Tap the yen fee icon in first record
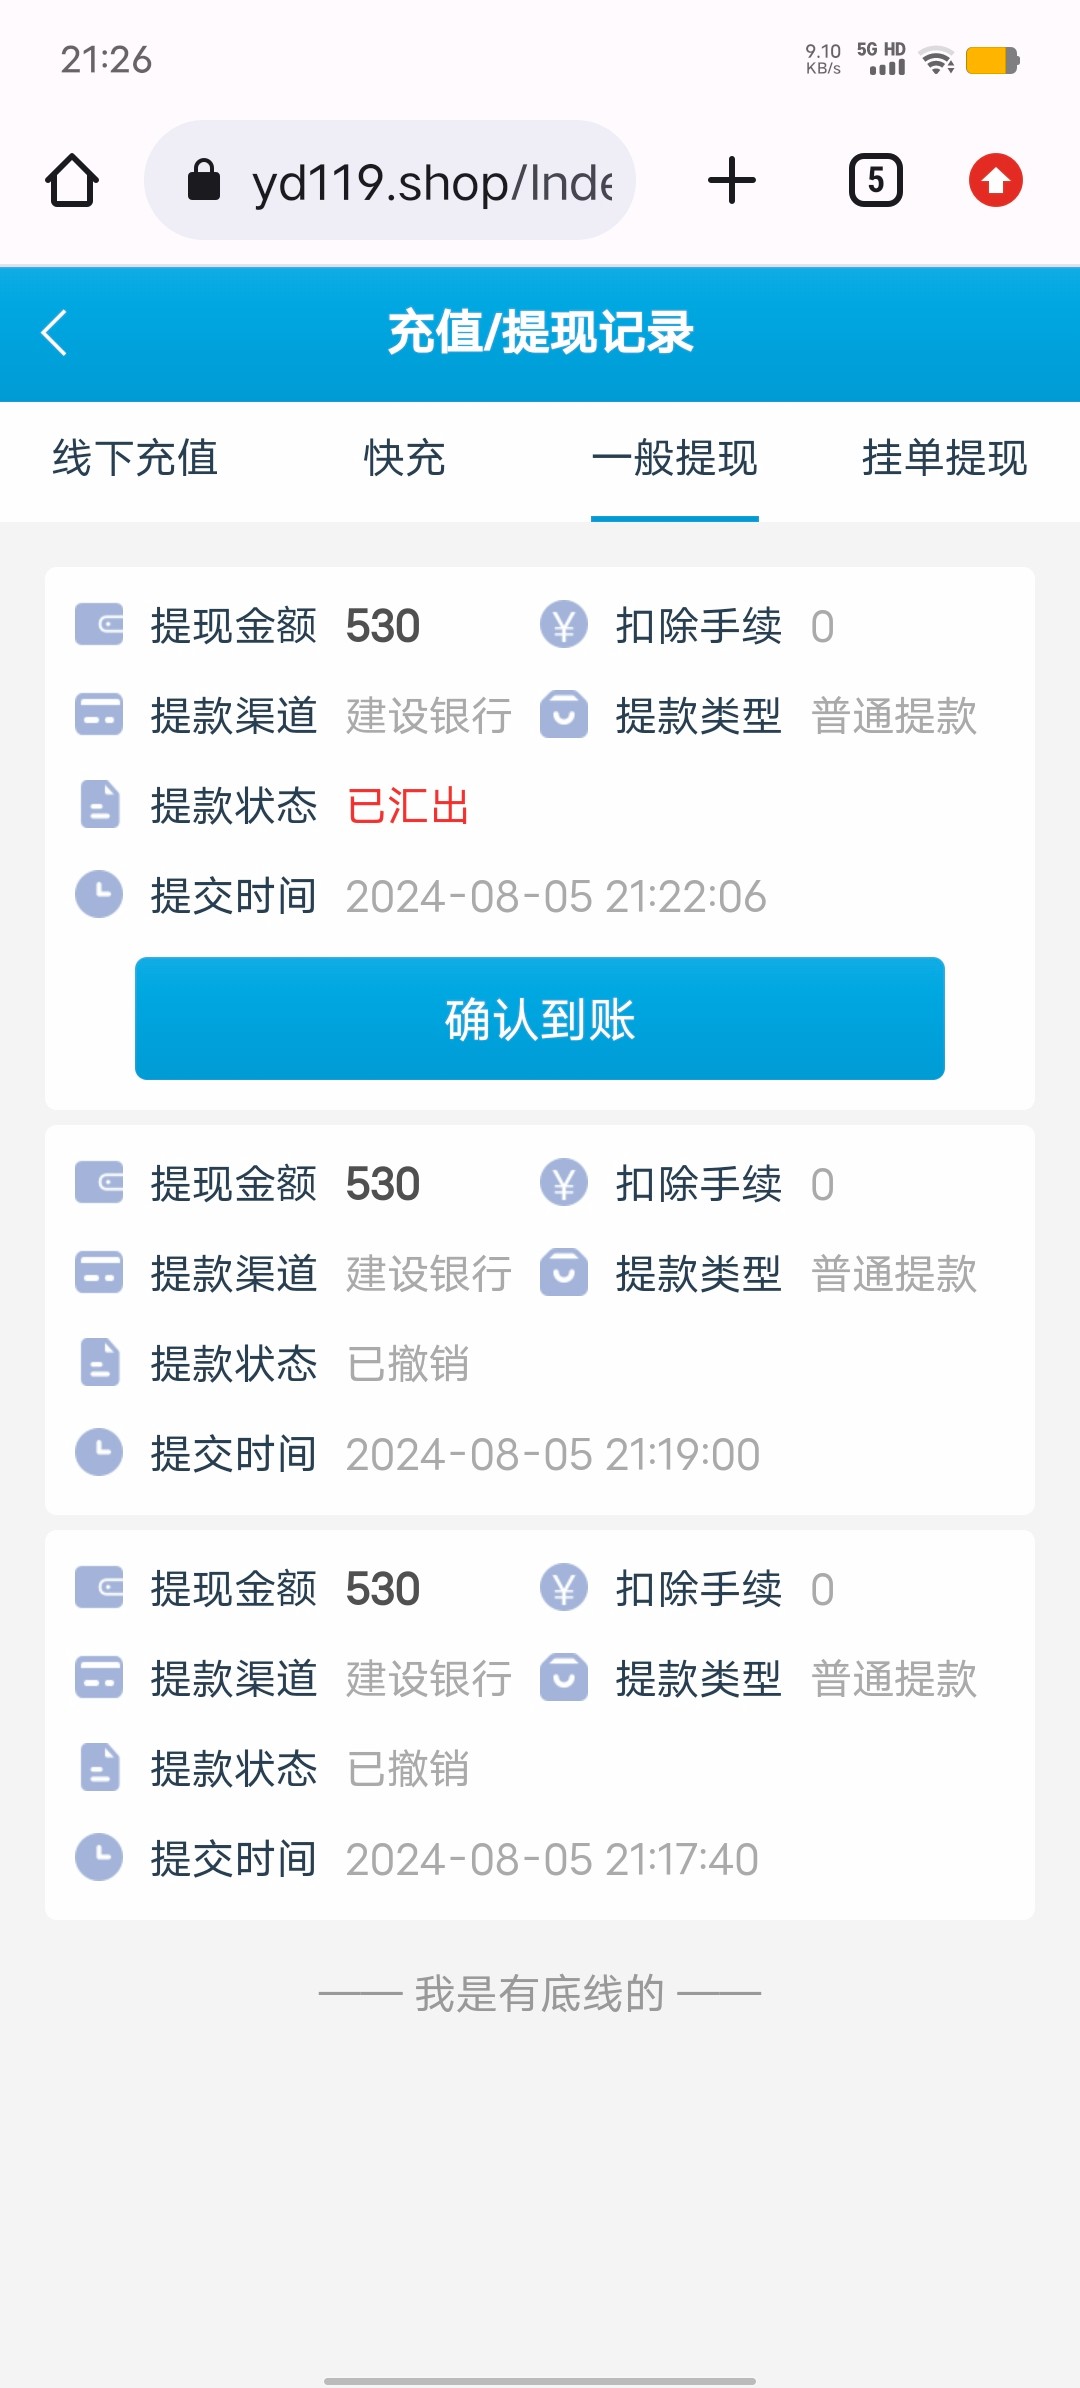Viewport: 1080px width, 2388px height. click(564, 626)
